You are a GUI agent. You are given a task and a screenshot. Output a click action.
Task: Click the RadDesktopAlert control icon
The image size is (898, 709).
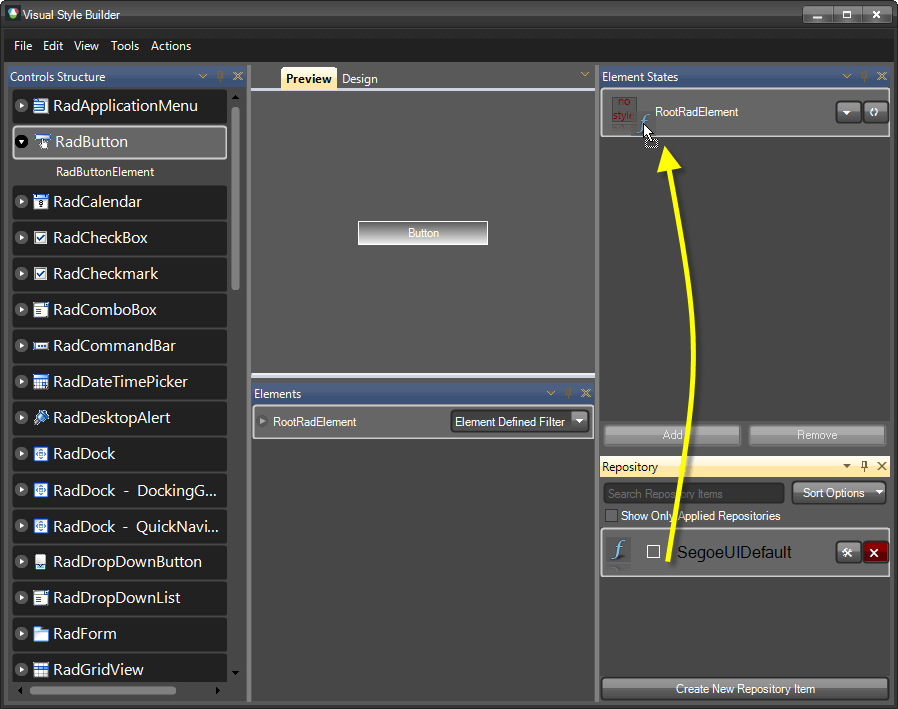coord(41,417)
